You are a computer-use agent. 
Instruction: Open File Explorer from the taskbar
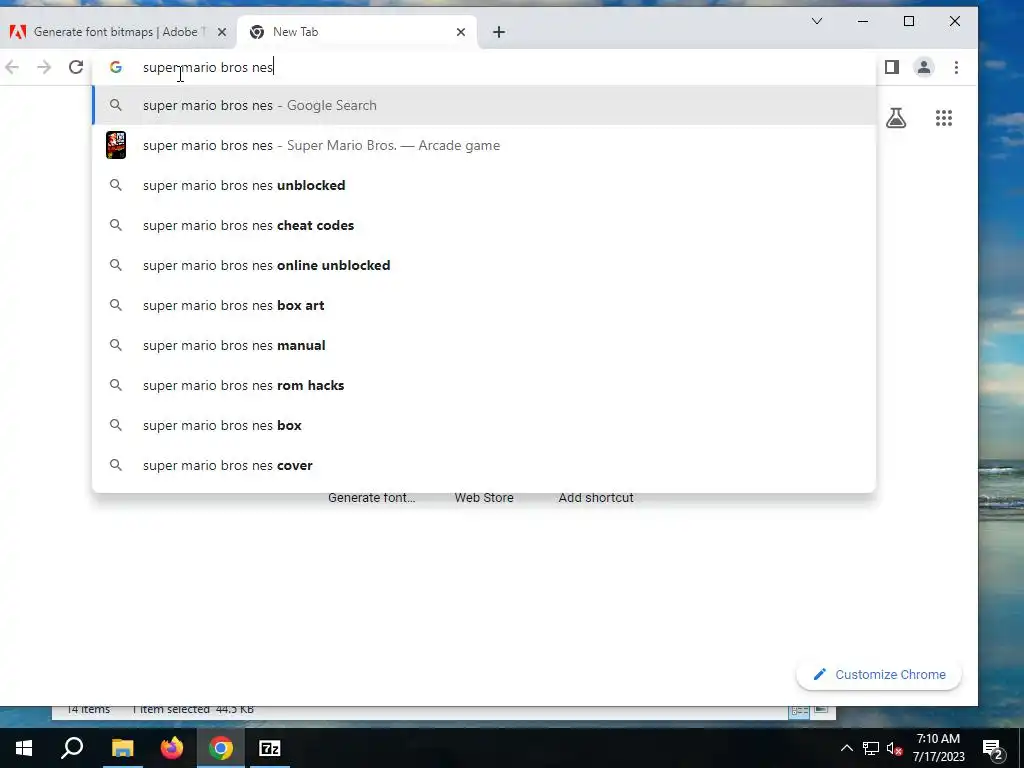[122, 748]
